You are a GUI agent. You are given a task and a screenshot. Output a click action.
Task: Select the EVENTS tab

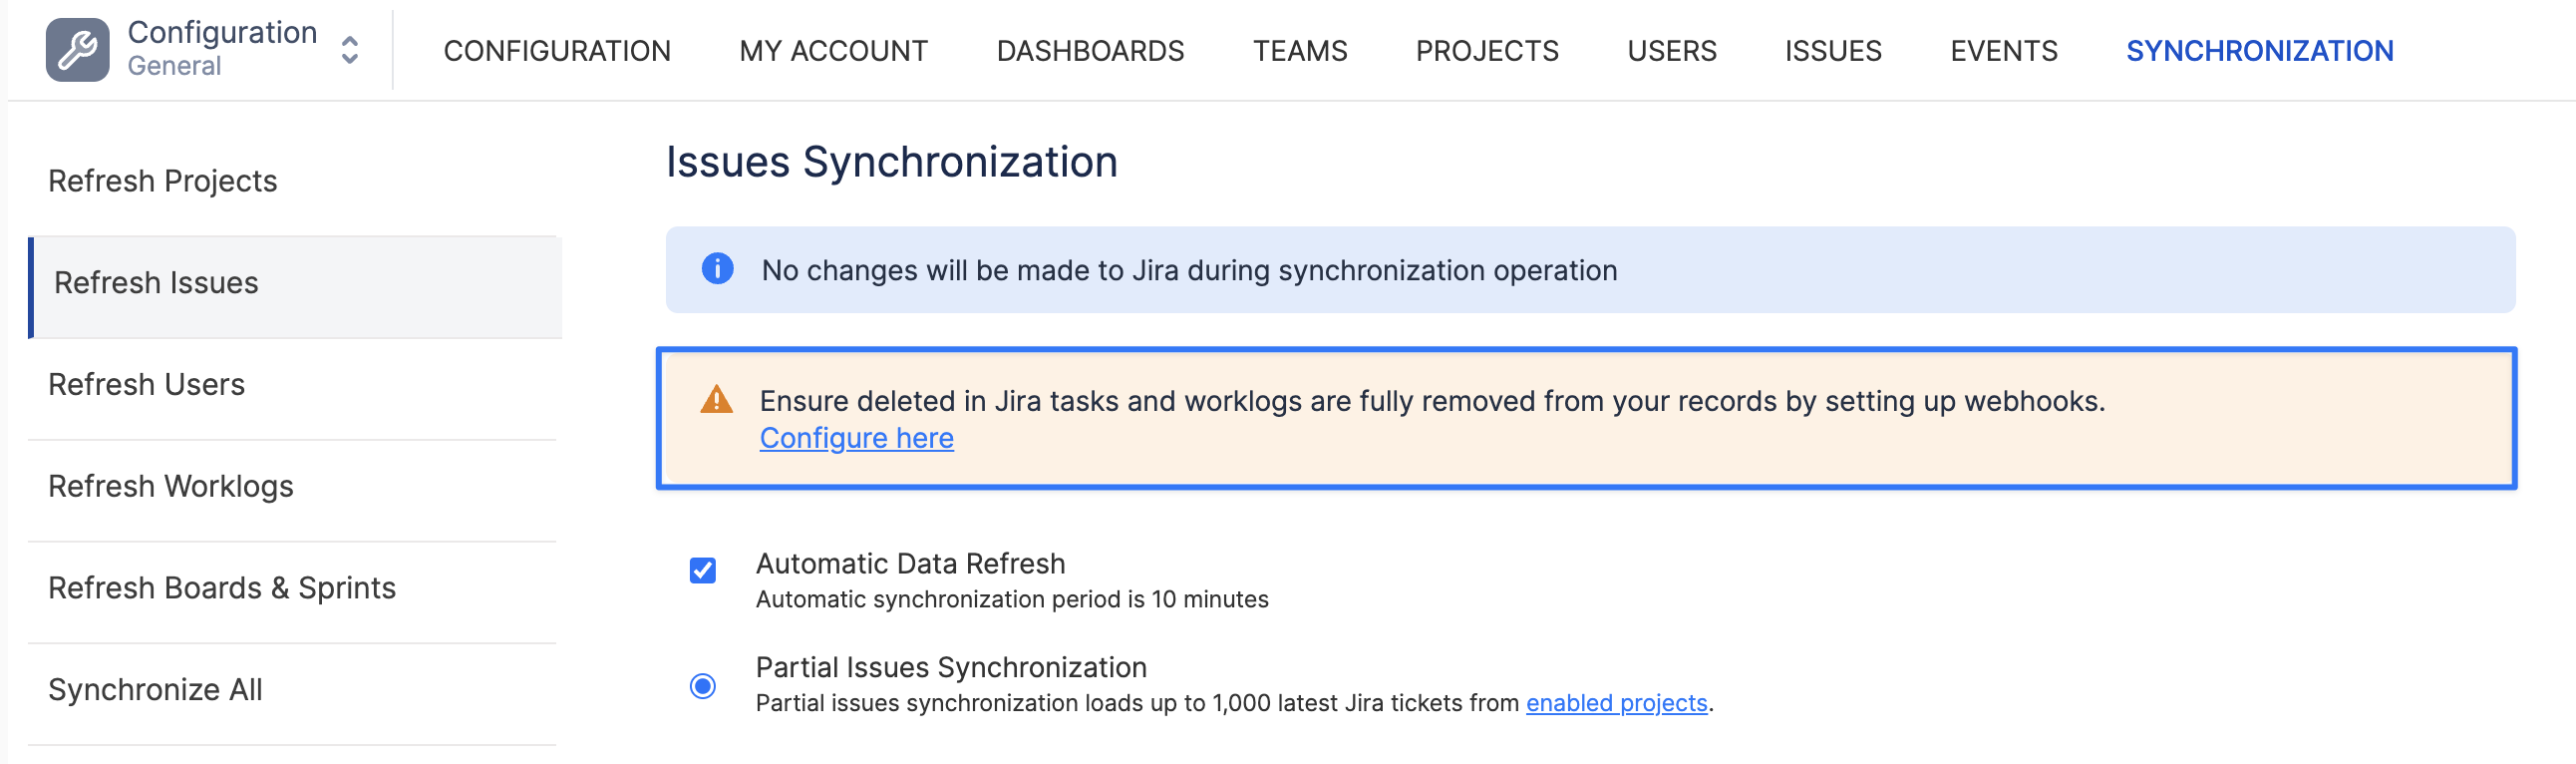point(2003,51)
